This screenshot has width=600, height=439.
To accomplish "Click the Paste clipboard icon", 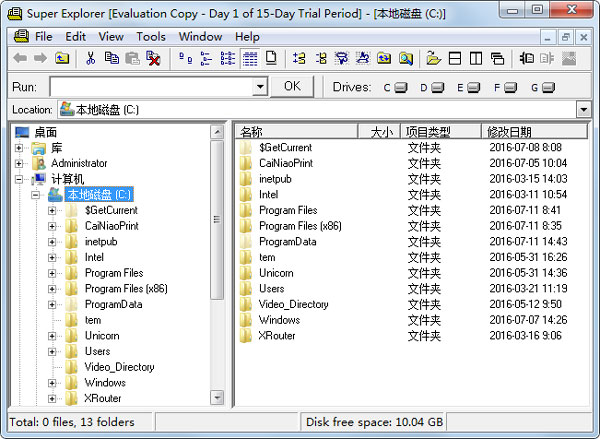I will (x=132, y=59).
